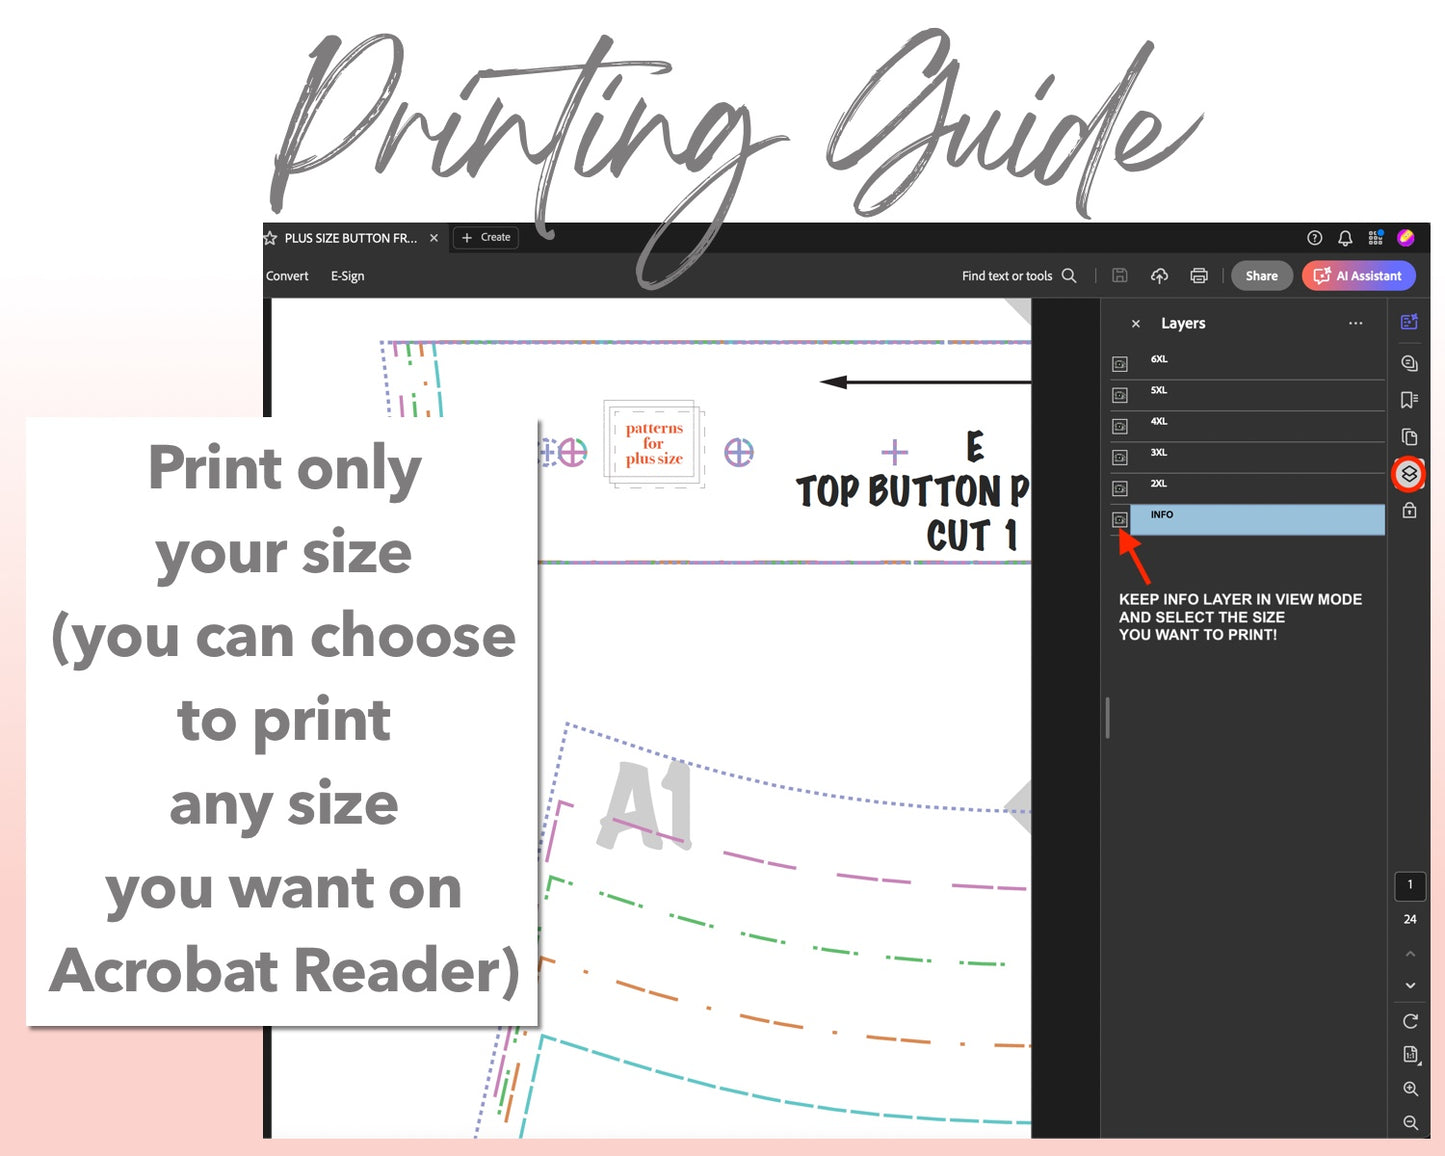This screenshot has width=1445, height=1156.
Task: Launch the AI Assistant button
Action: pyautogui.click(x=1358, y=276)
